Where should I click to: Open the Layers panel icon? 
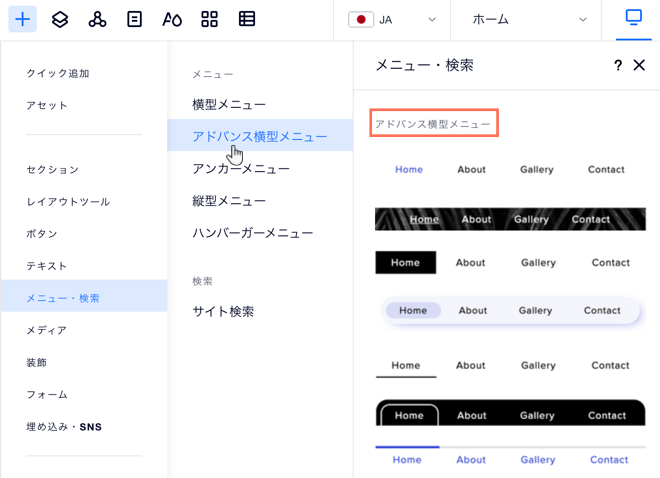(x=60, y=19)
